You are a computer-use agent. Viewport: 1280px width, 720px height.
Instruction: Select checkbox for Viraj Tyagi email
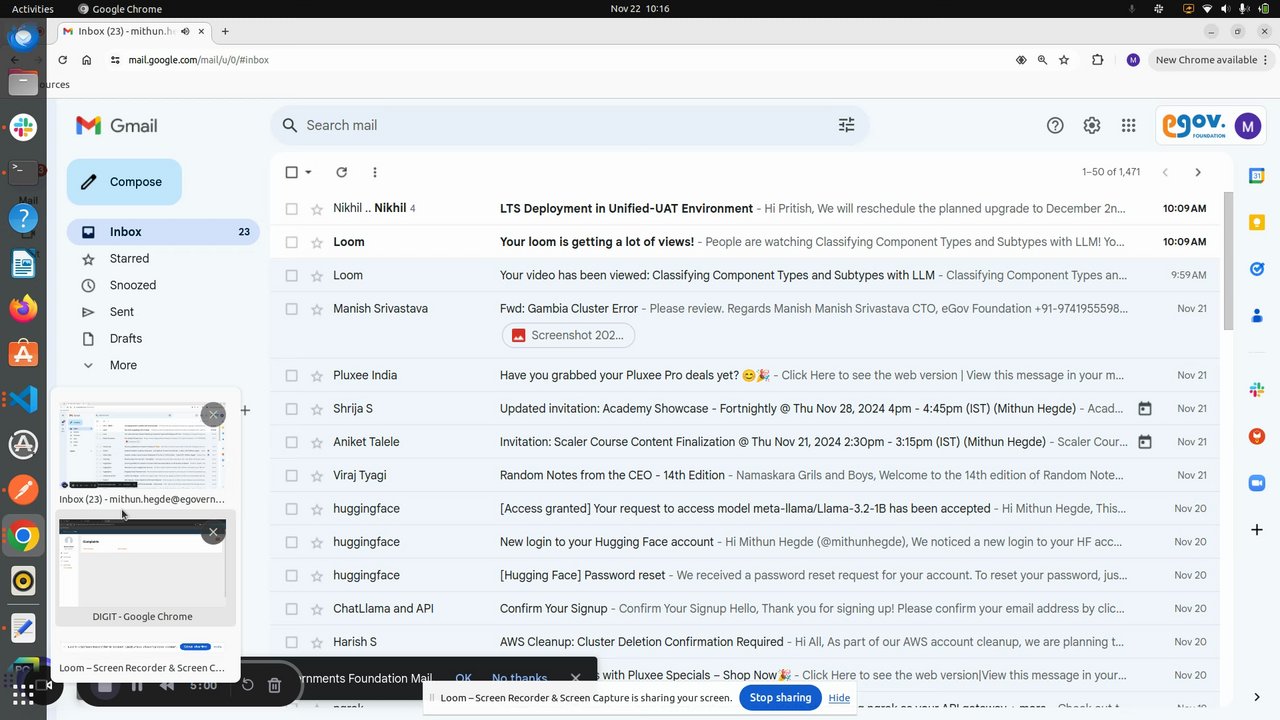(291, 476)
